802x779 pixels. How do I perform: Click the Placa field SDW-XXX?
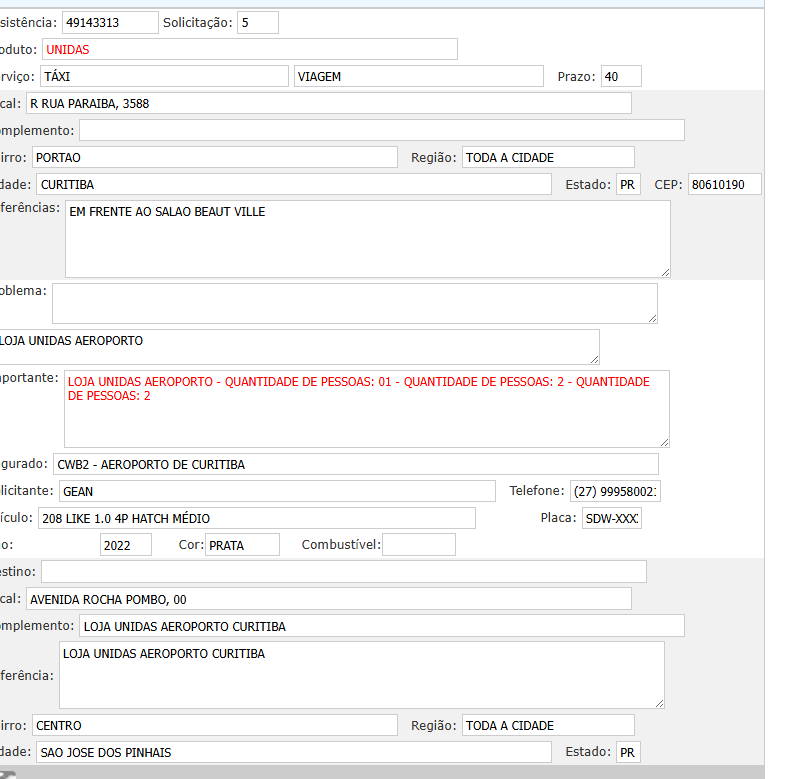[x=612, y=518]
